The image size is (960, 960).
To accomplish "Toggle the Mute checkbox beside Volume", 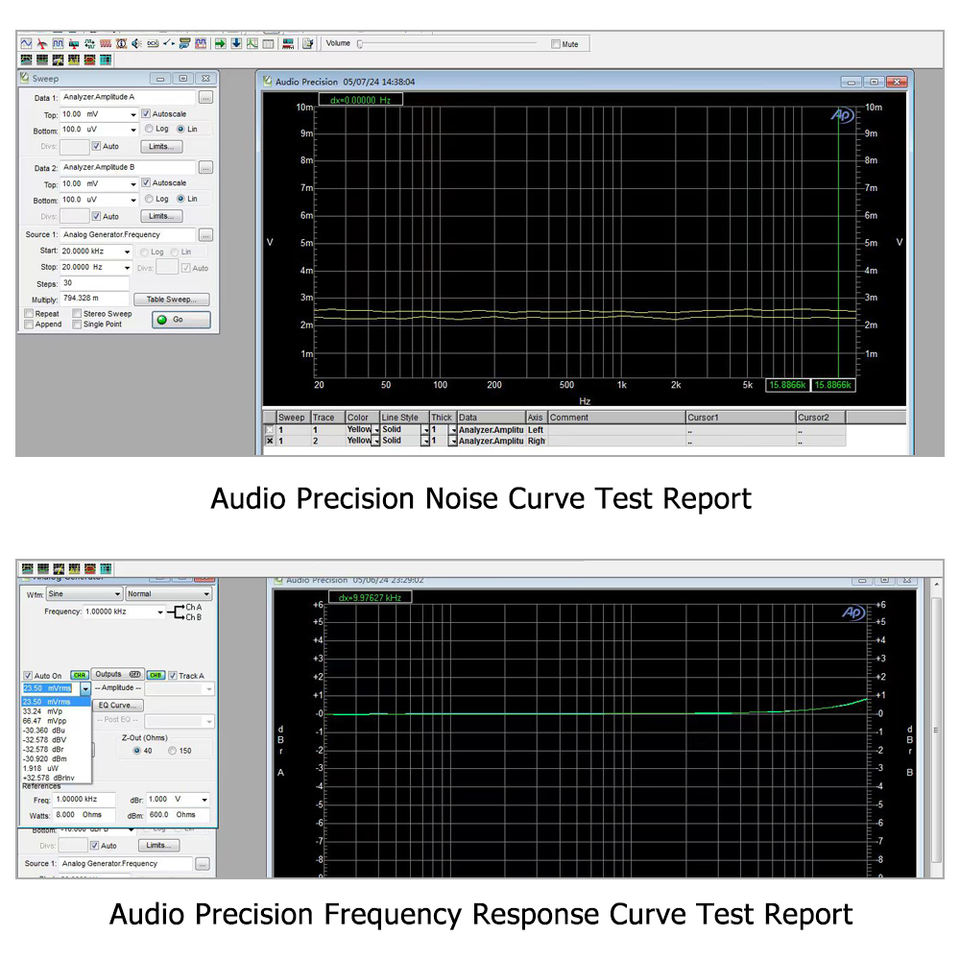I will click(x=555, y=44).
